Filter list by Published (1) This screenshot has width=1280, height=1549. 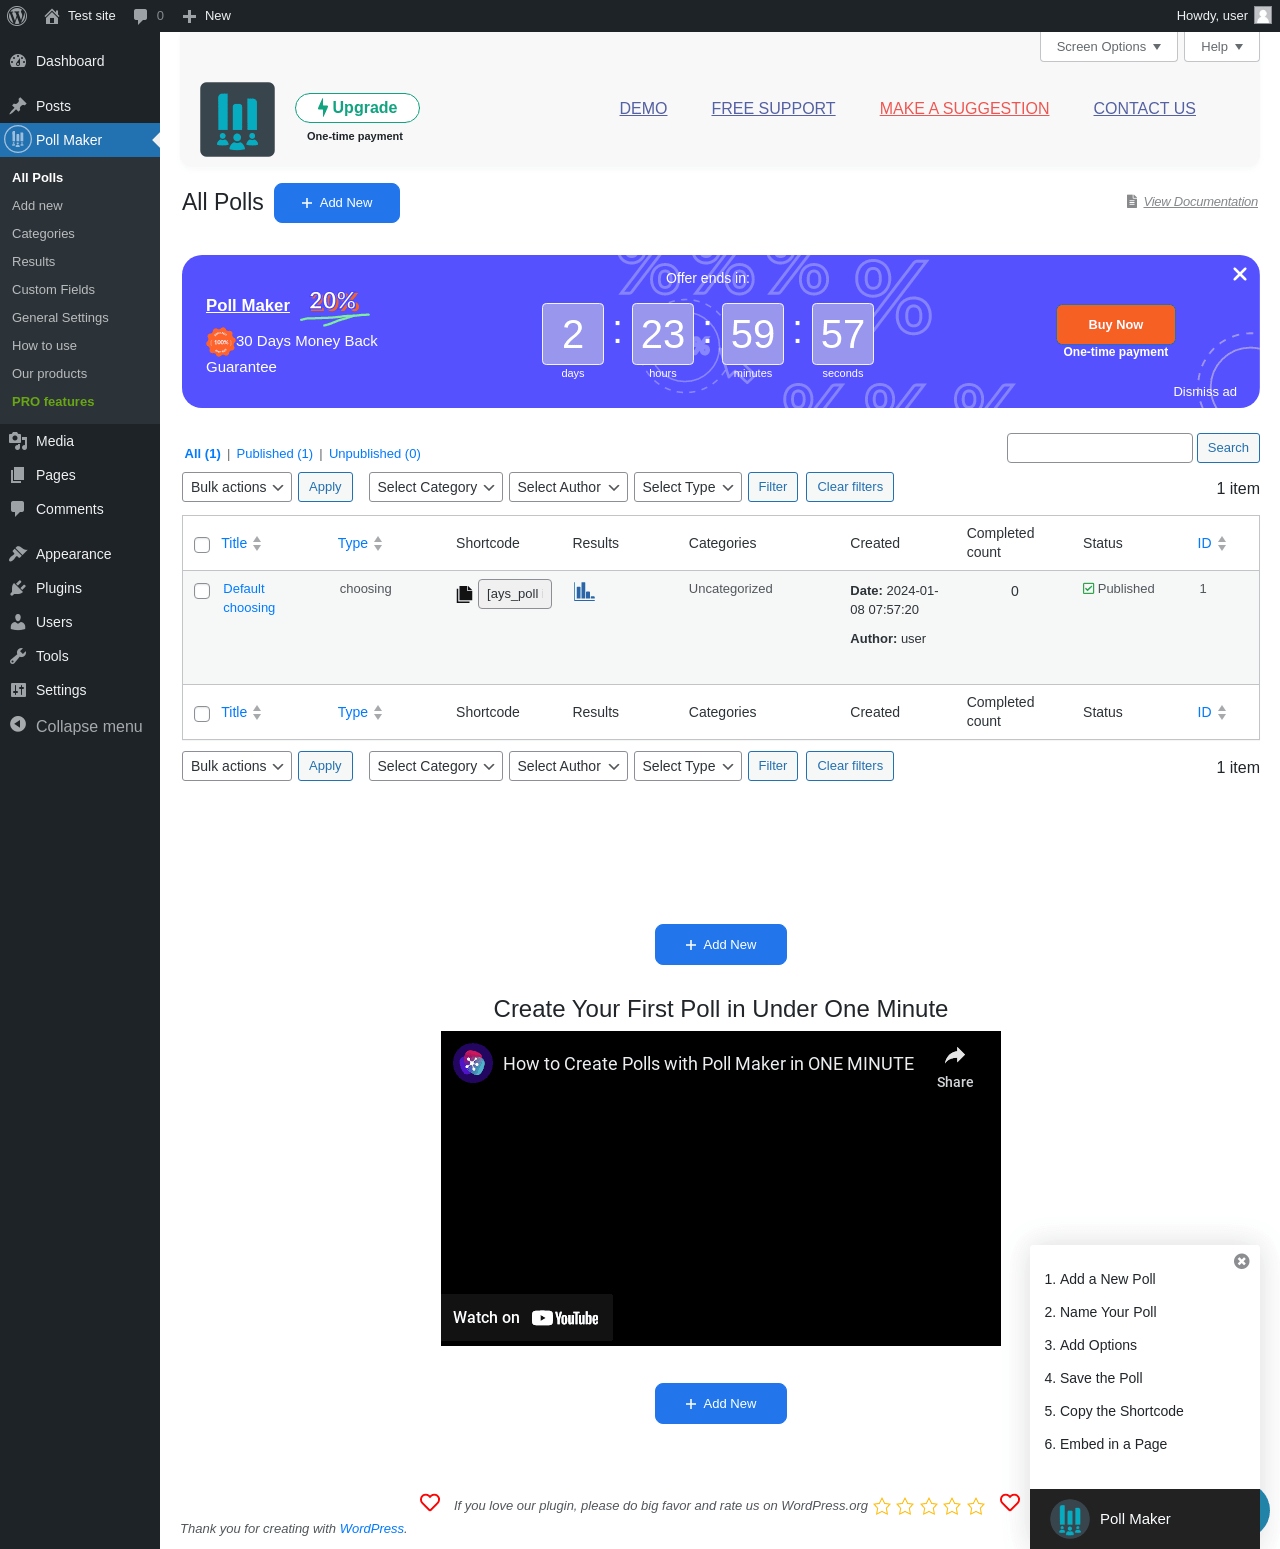point(274,453)
